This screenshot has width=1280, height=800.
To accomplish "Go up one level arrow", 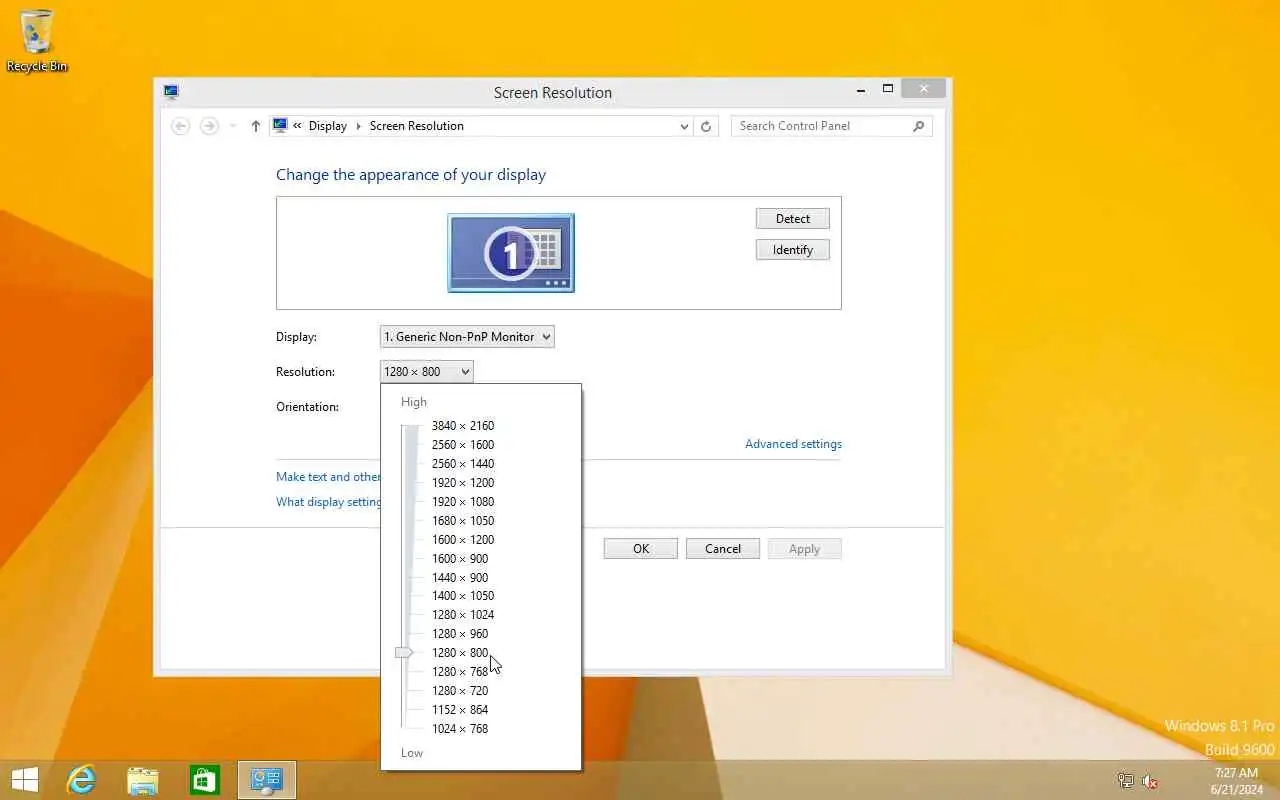I will tap(256, 126).
